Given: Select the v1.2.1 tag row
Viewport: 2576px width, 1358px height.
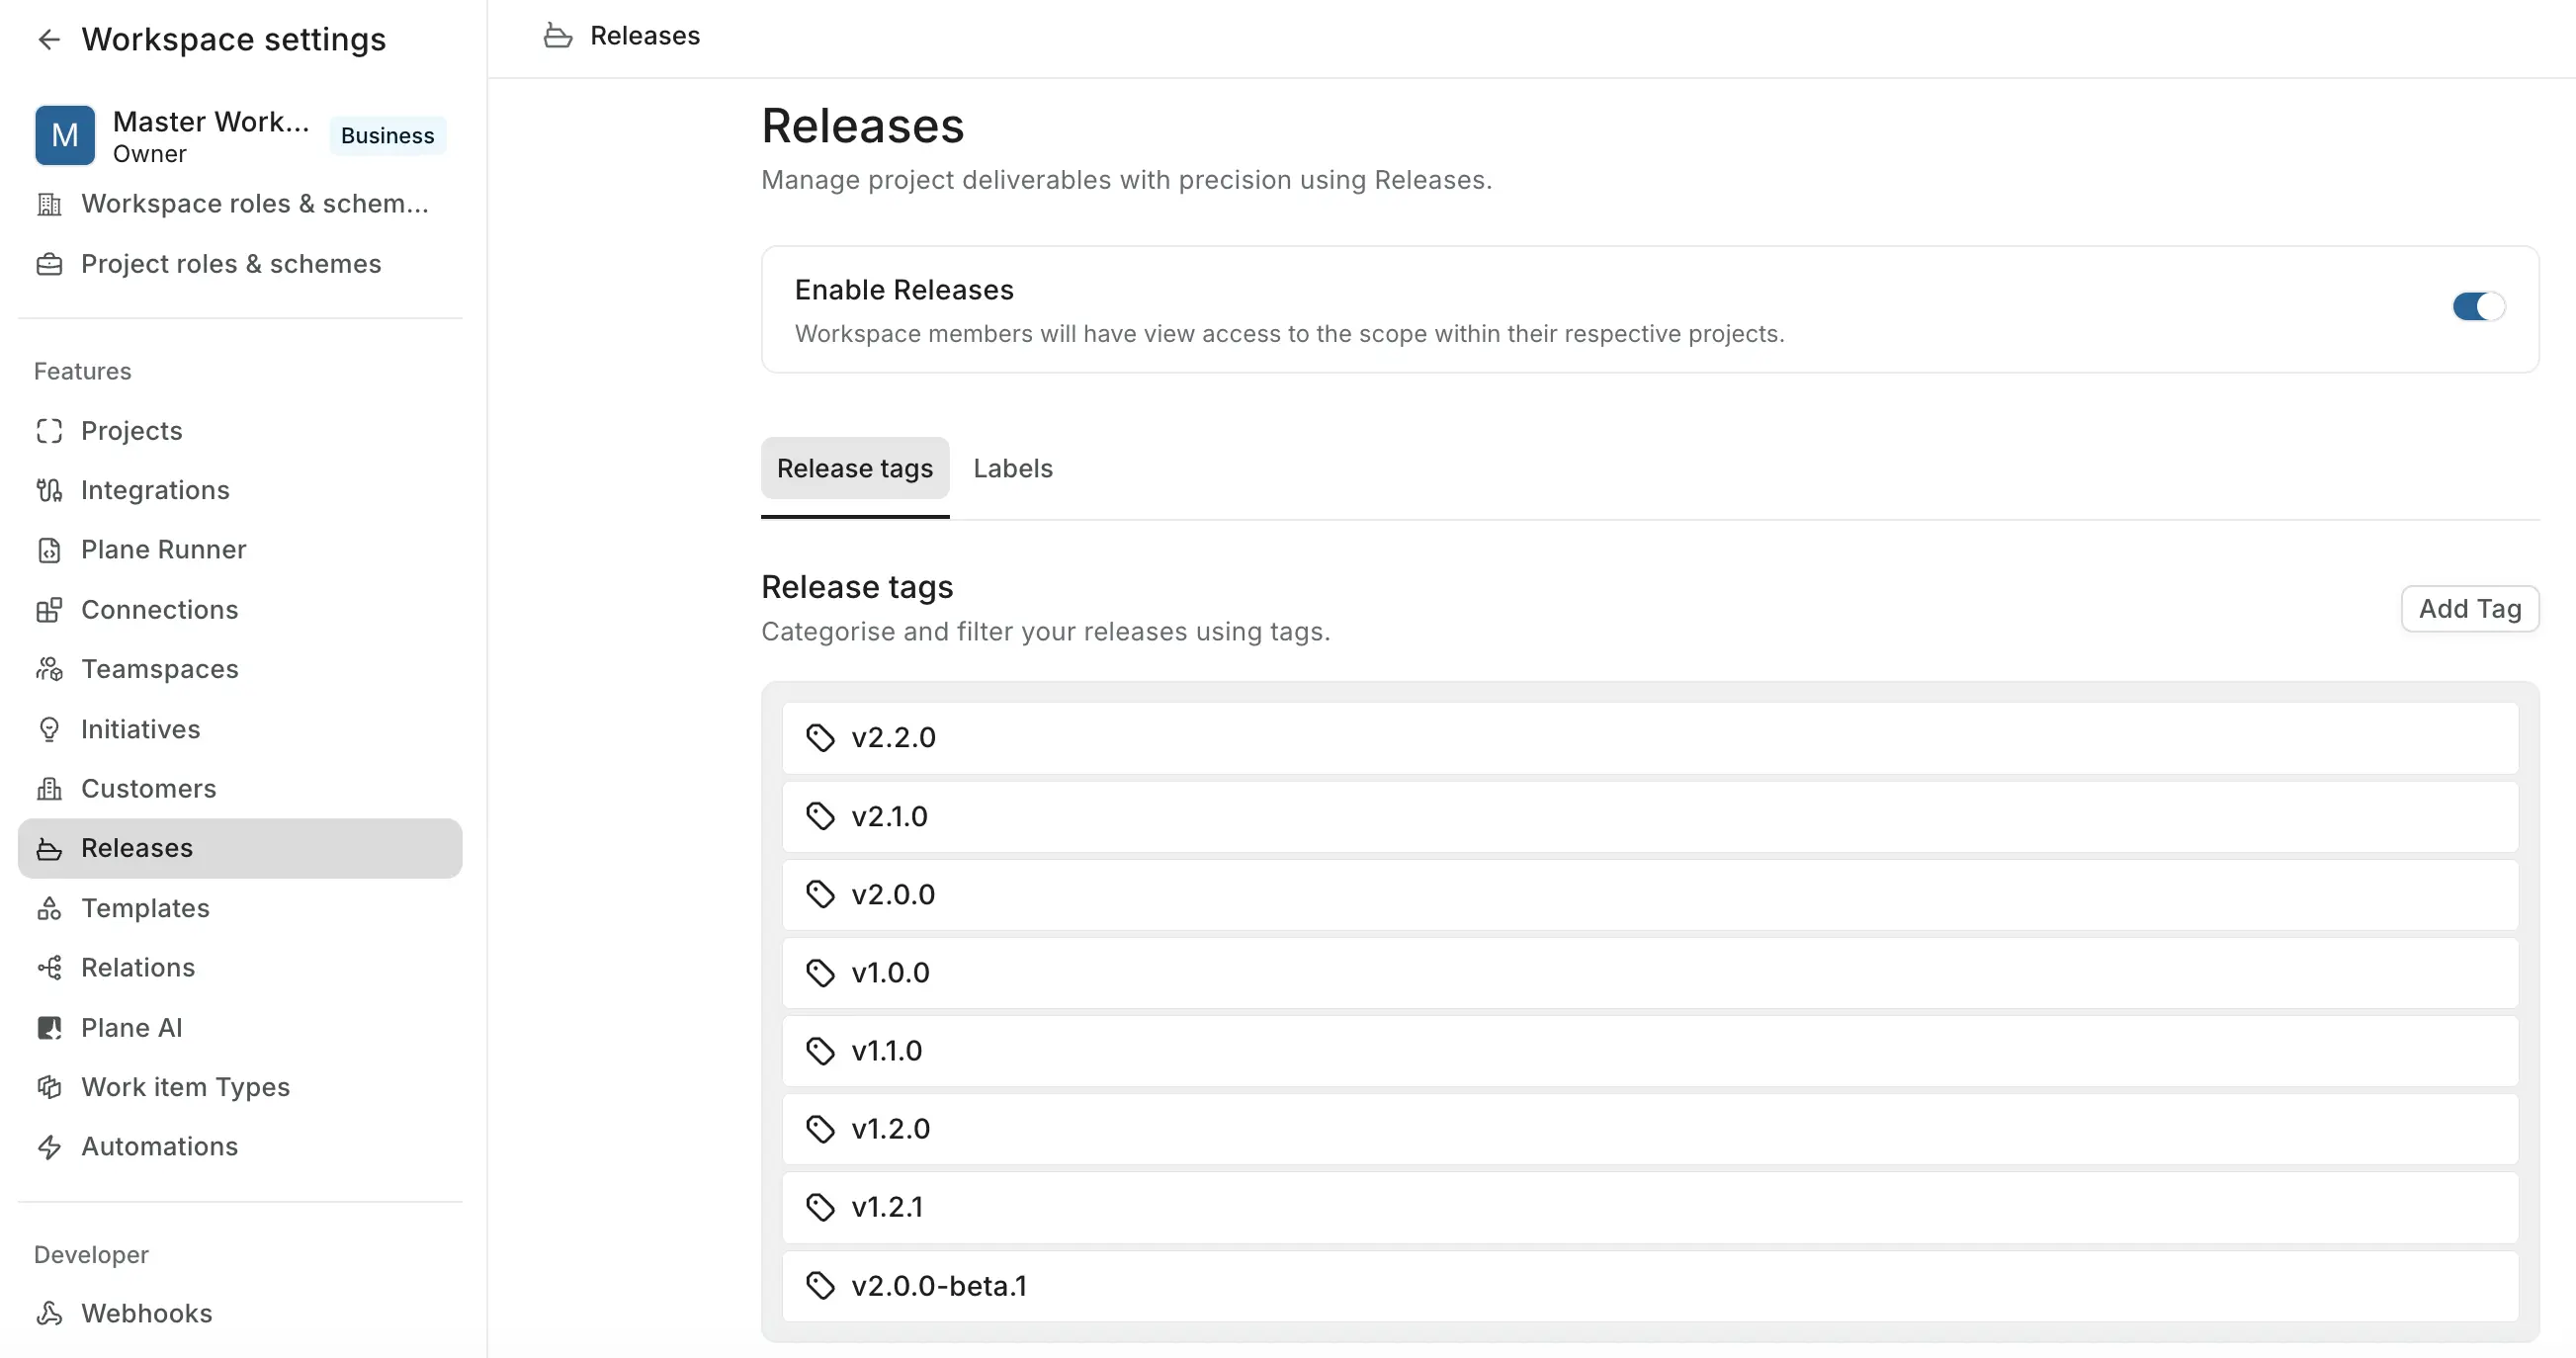Looking at the screenshot, I should [1650, 1208].
